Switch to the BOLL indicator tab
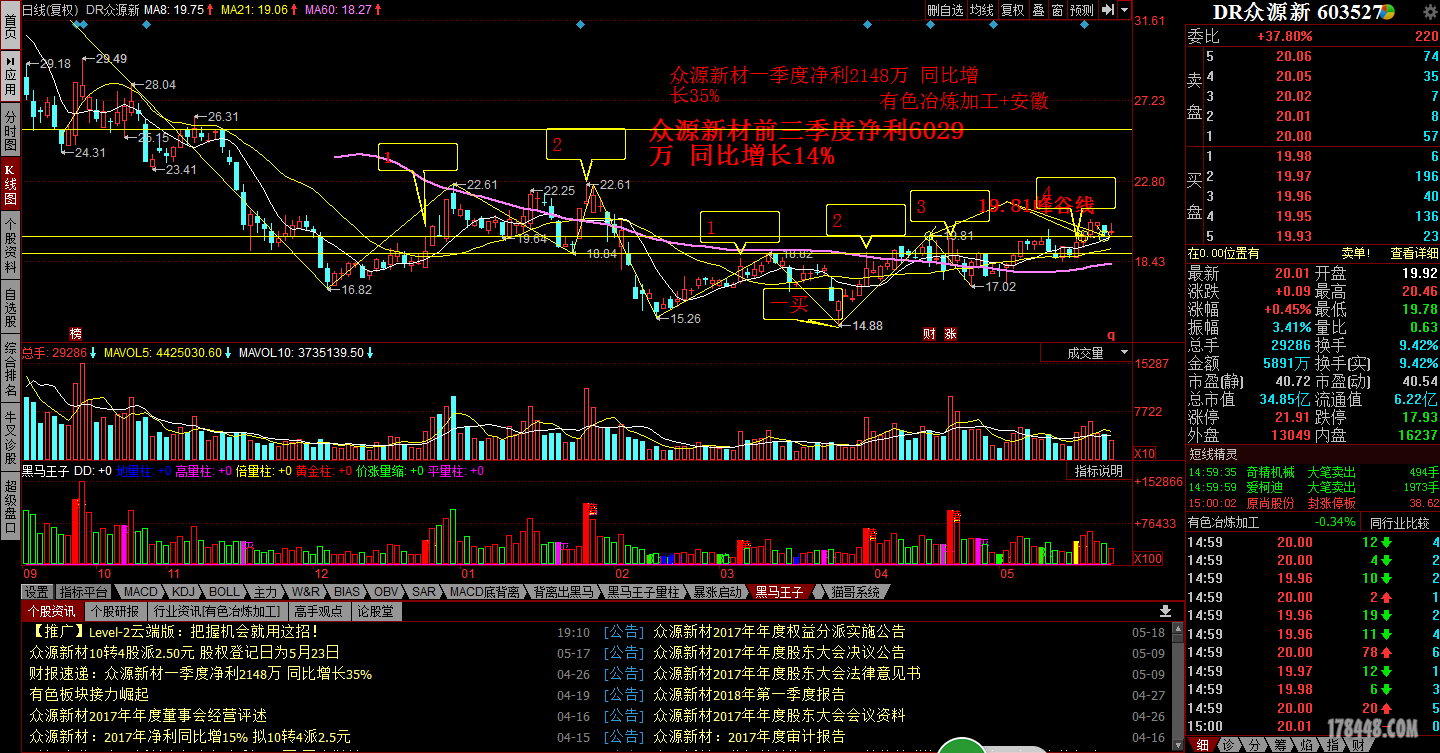 tap(224, 592)
